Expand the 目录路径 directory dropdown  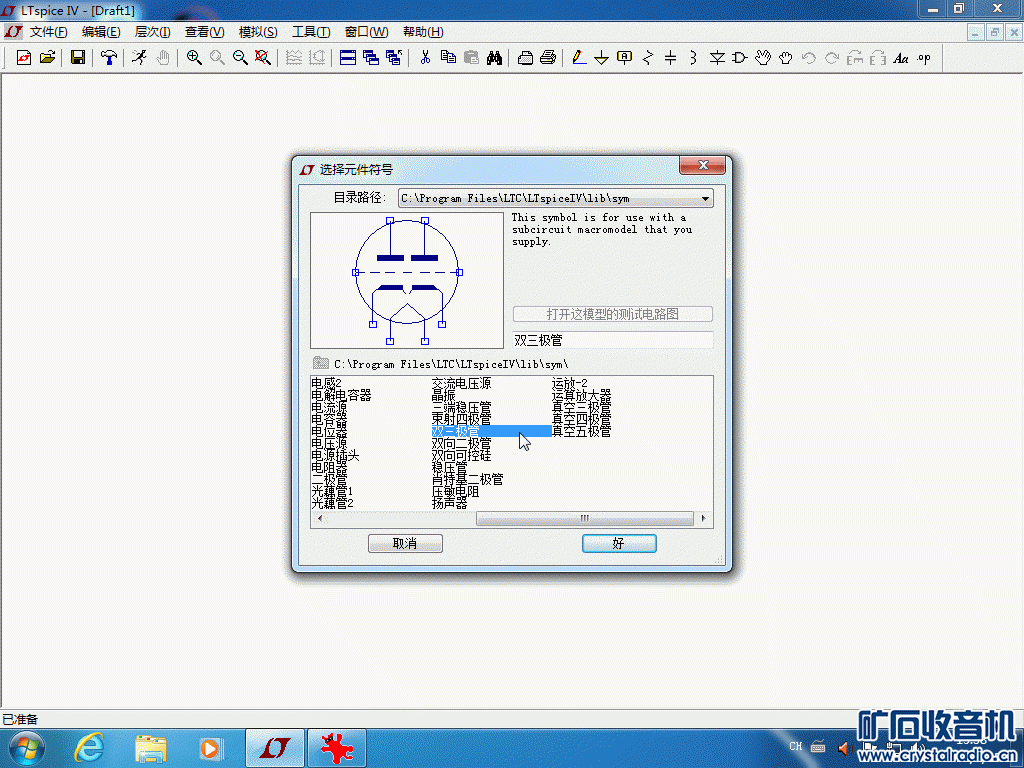pyautogui.click(x=705, y=199)
